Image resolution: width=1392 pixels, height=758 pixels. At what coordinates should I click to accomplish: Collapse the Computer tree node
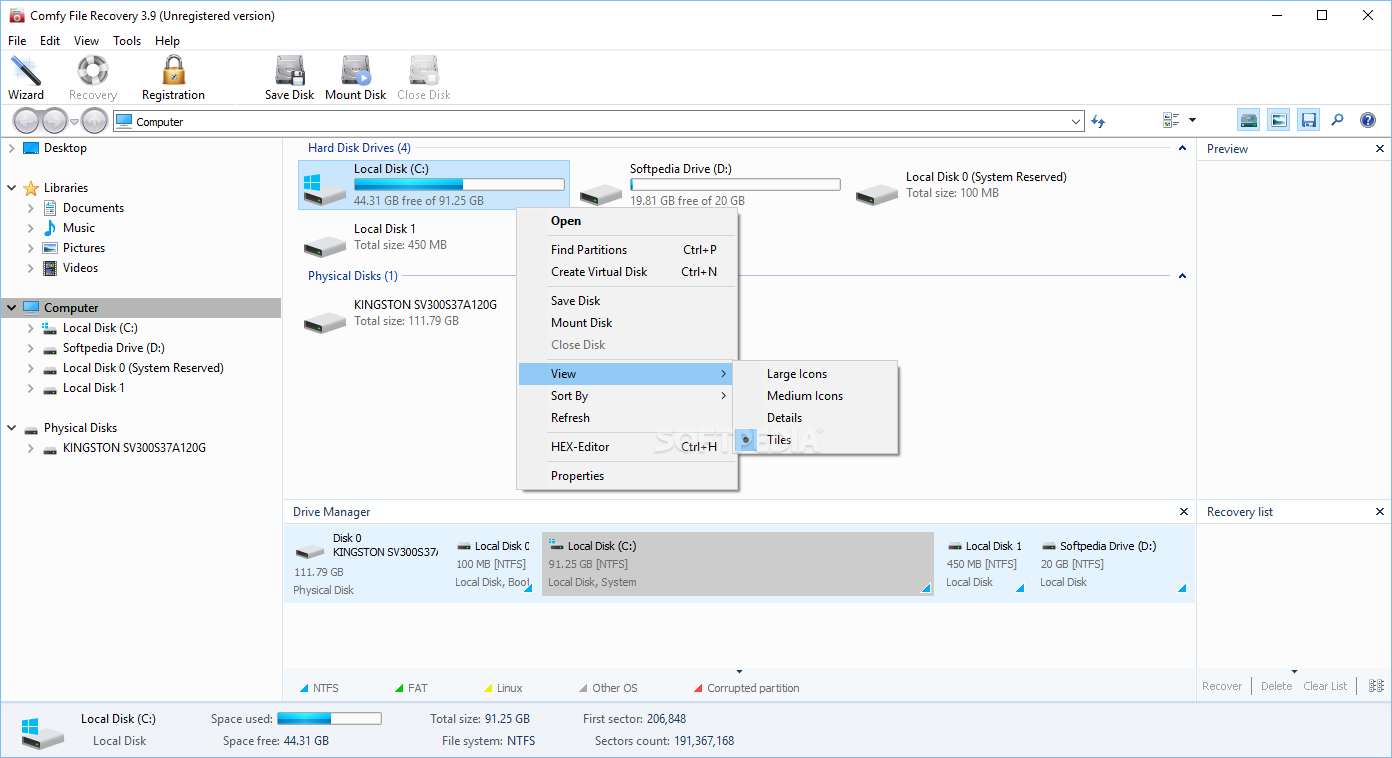pos(11,308)
